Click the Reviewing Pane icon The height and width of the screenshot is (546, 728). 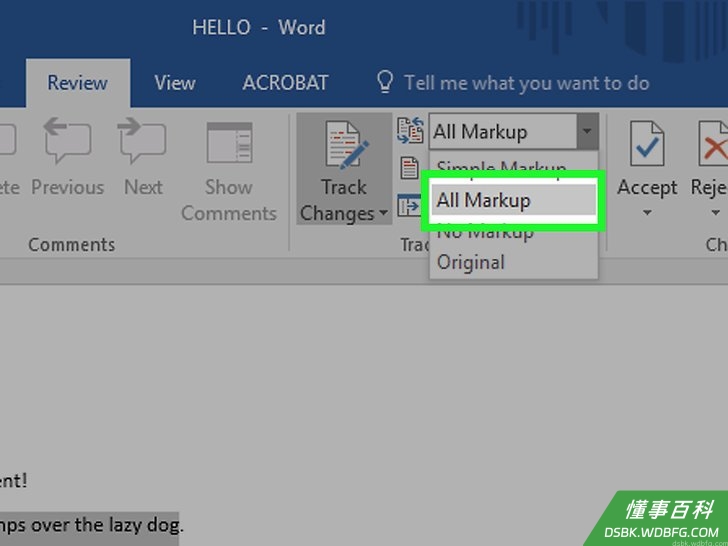coord(409,205)
